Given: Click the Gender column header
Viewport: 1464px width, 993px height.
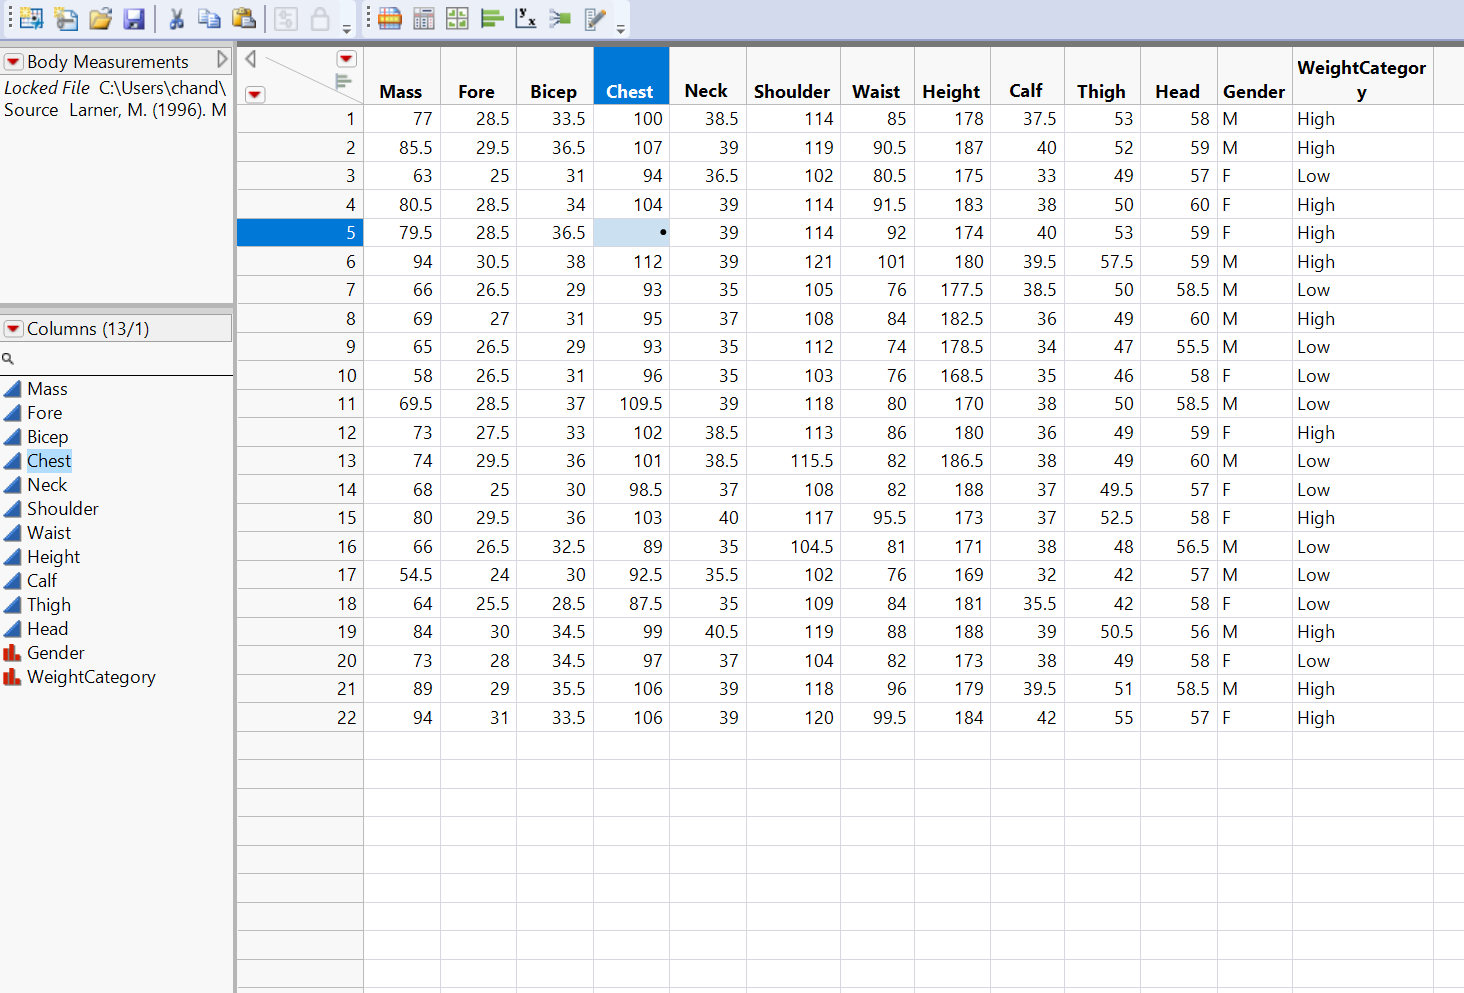Looking at the screenshot, I should 1254,76.
